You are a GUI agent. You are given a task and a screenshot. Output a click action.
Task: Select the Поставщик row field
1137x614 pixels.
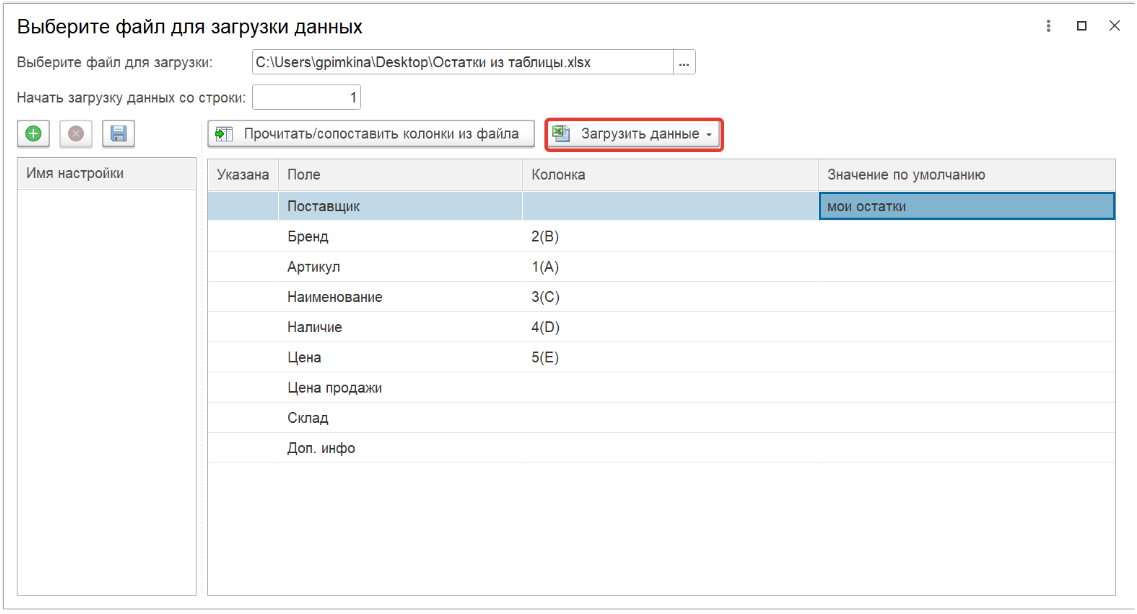point(323,206)
